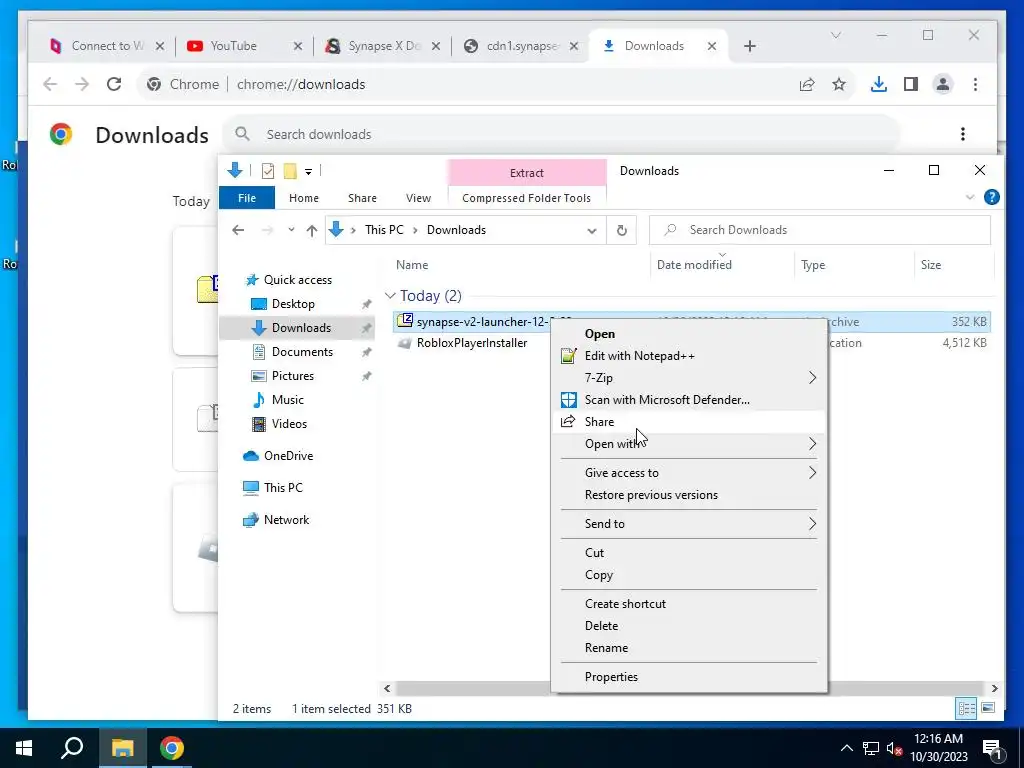
Task: Select Documents in the navigation pane
Action: click(x=302, y=352)
